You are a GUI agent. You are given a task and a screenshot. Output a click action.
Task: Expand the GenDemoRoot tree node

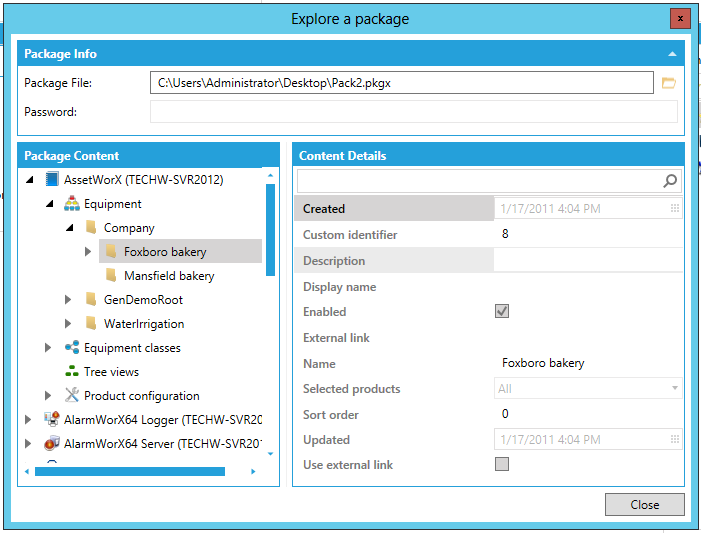68,300
